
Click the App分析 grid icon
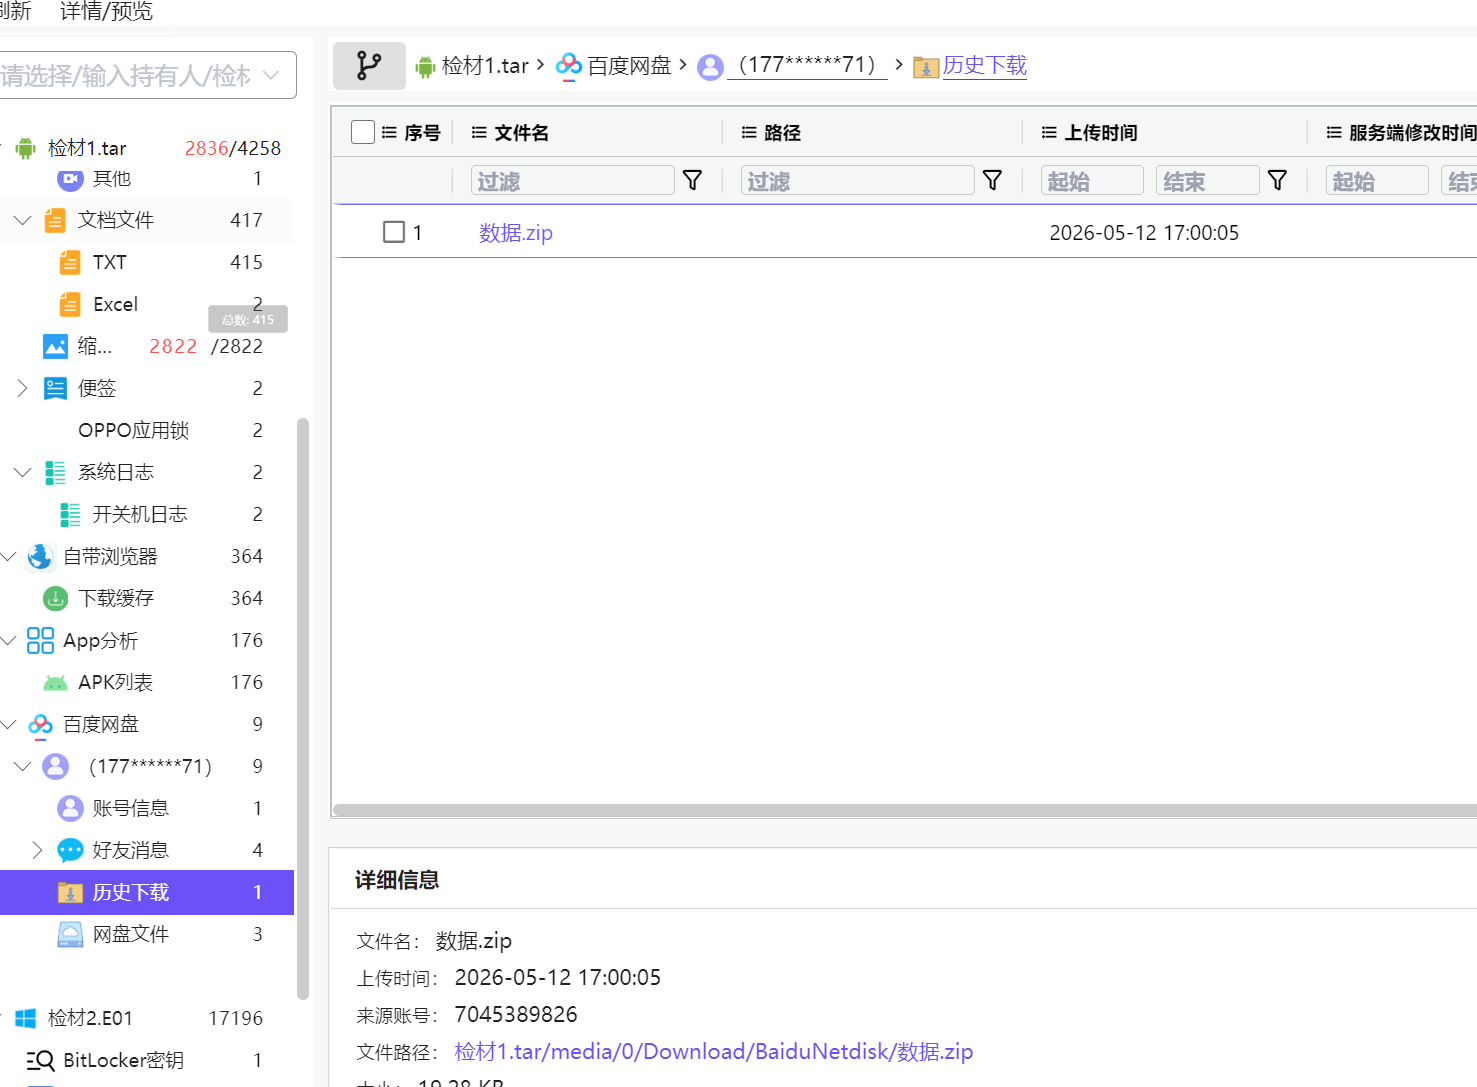pos(40,640)
